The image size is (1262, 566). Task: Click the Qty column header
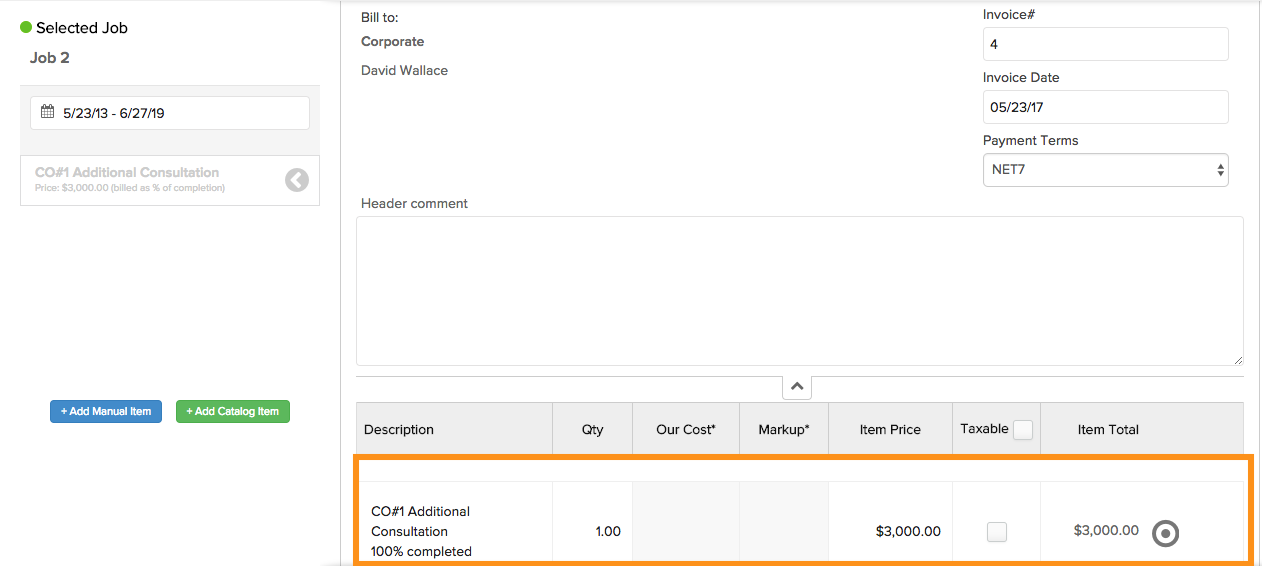[x=593, y=429]
